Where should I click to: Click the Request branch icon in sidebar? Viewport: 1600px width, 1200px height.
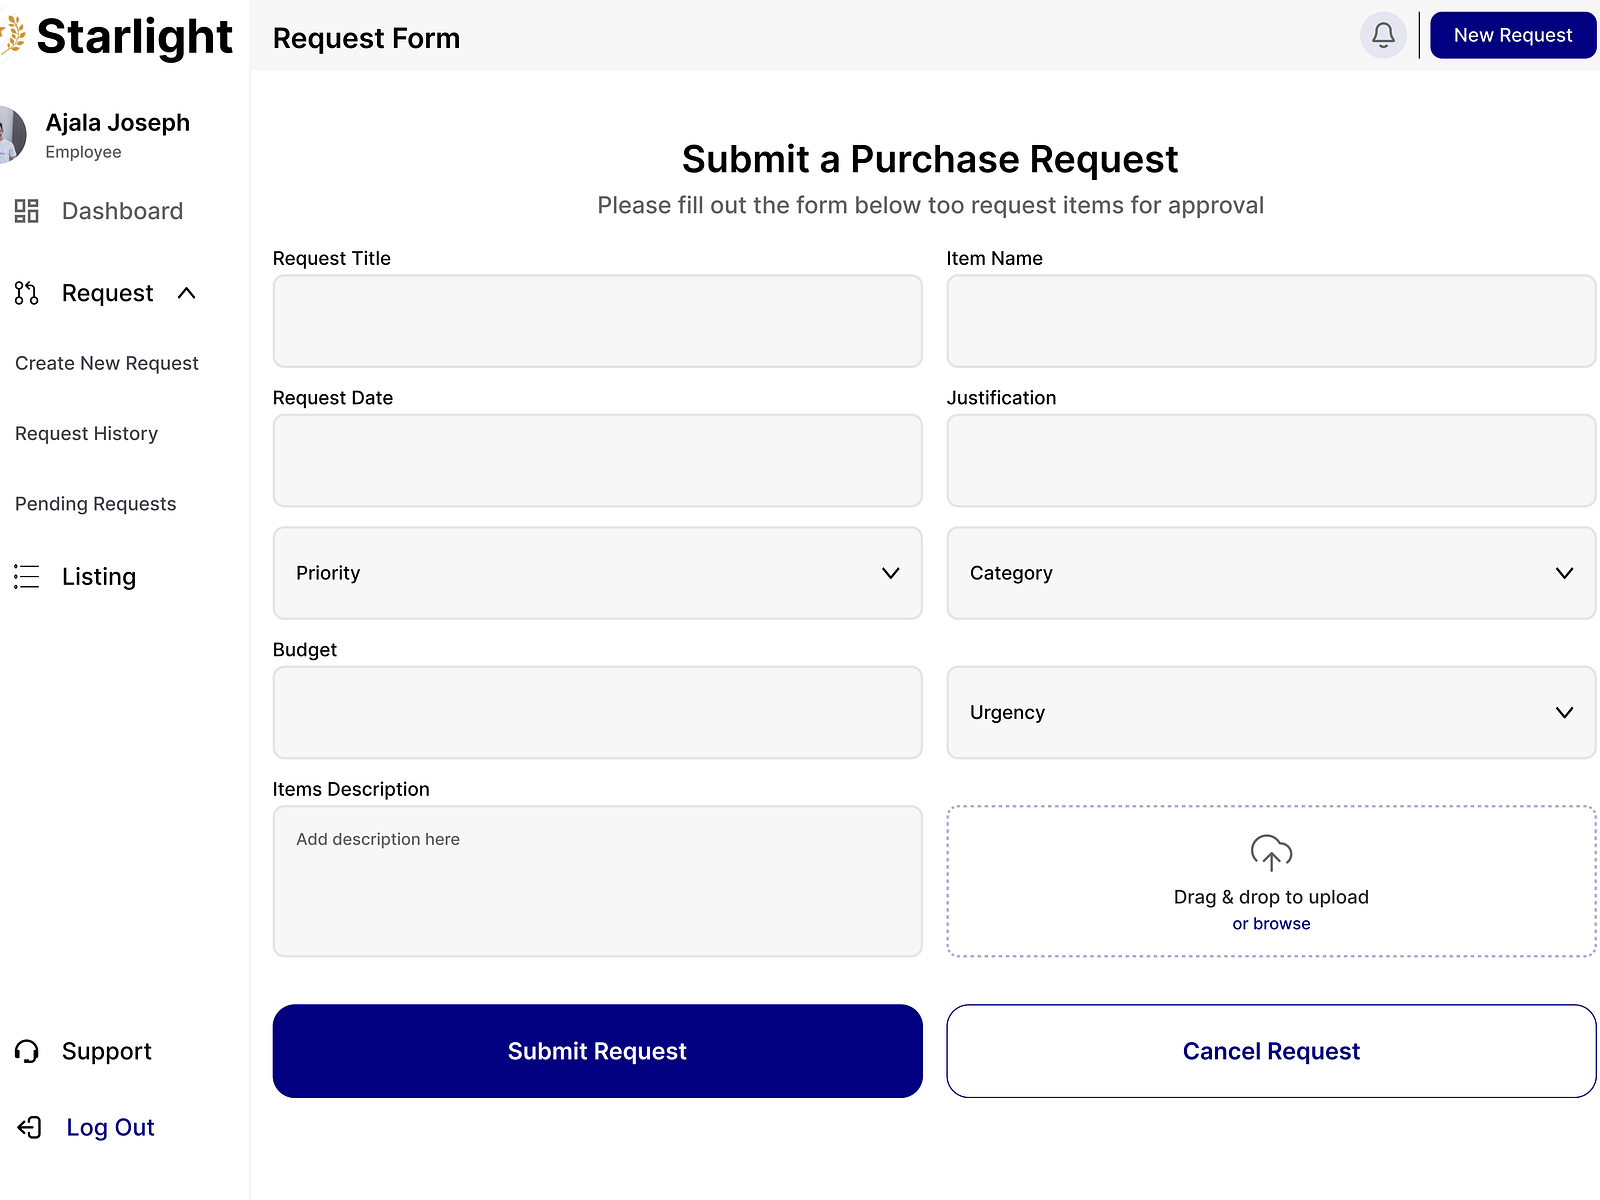[x=26, y=293]
